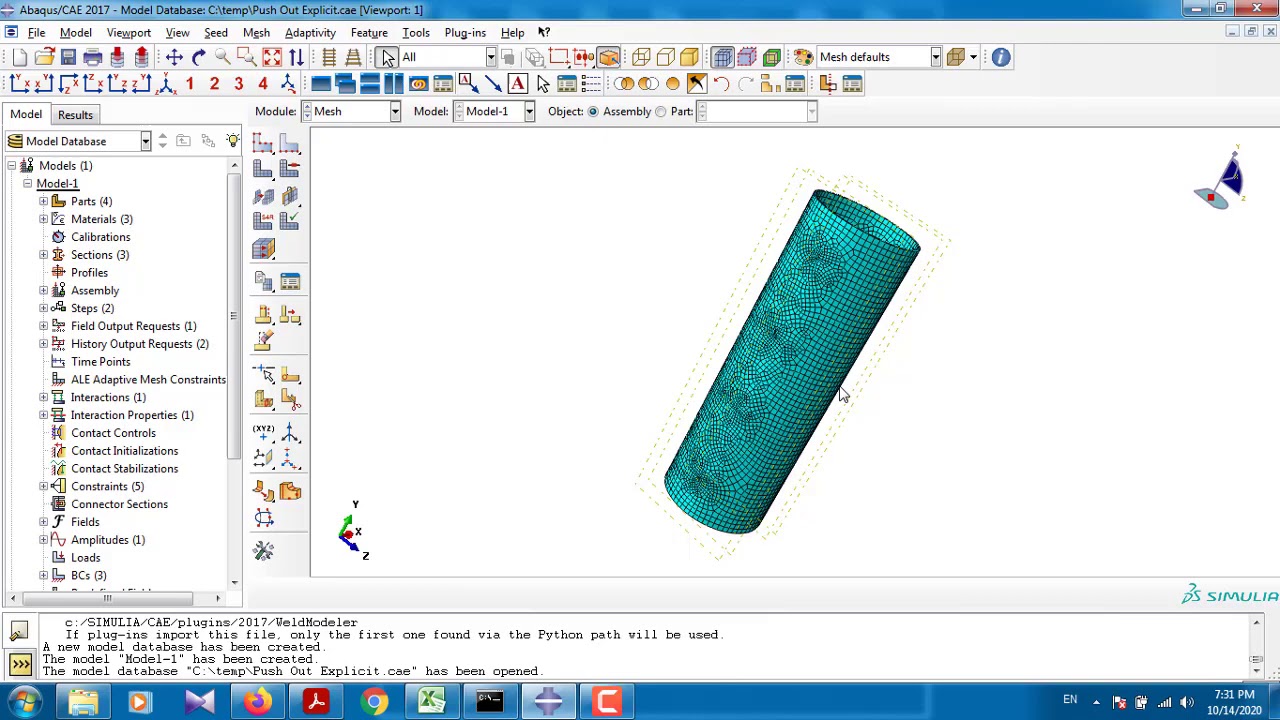The height and width of the screenshot is (720, 1280).
Task: Toggle the hidden-line render style
Action: tap(665, 57)
